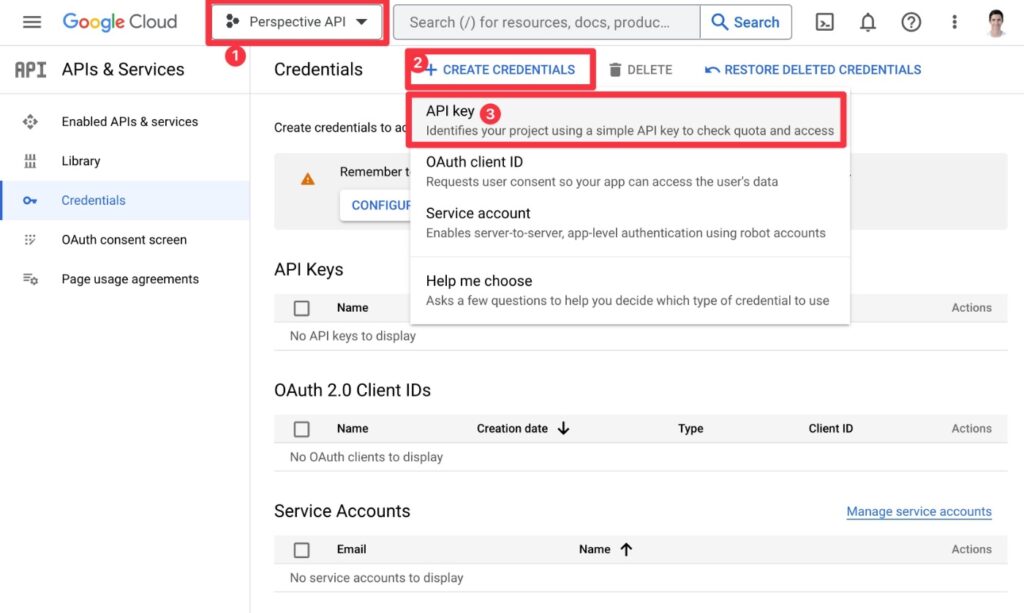Click the Client ID column header
This screenshot has width=1024, height=613.
[831, 428]
